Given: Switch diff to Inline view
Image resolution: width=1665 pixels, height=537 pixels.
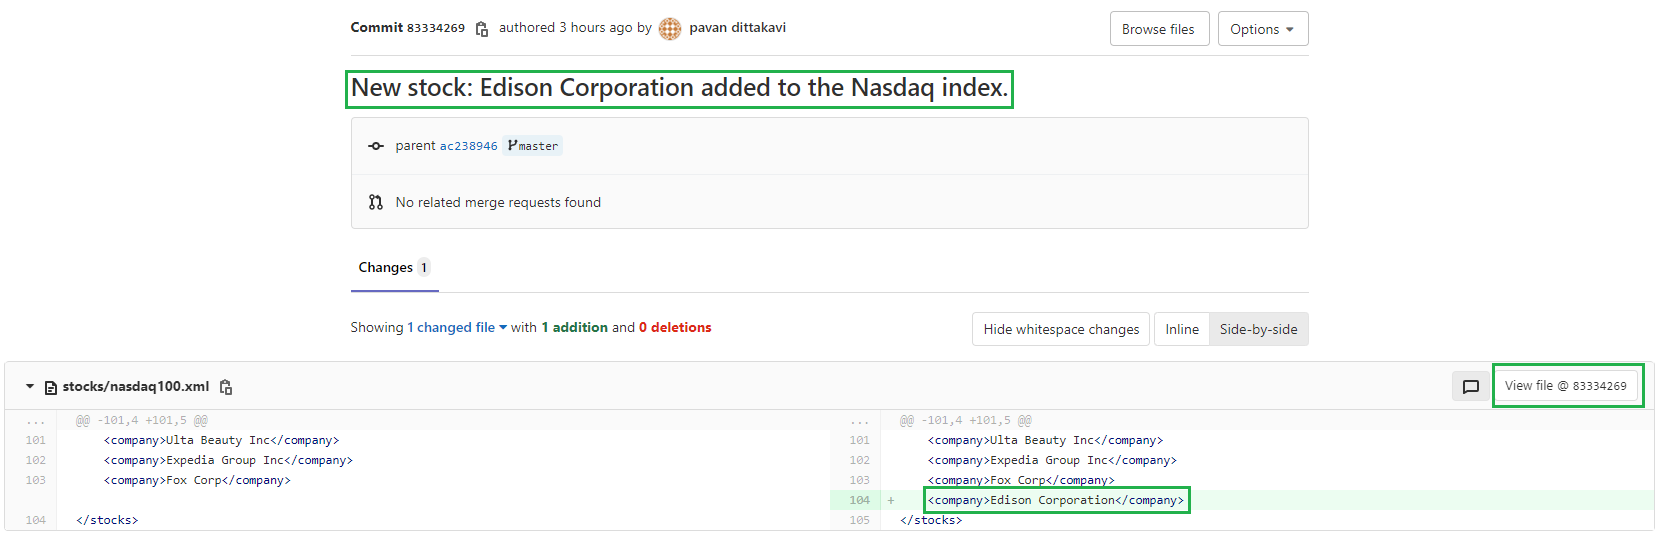Looking at the screenshot, I should 1182,329.
